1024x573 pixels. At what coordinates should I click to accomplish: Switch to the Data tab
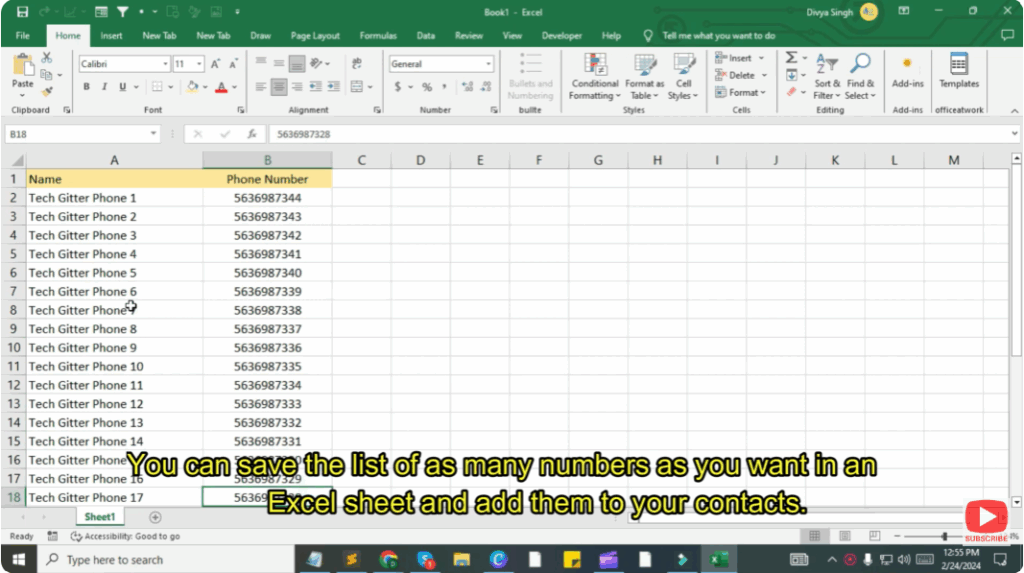426,35
